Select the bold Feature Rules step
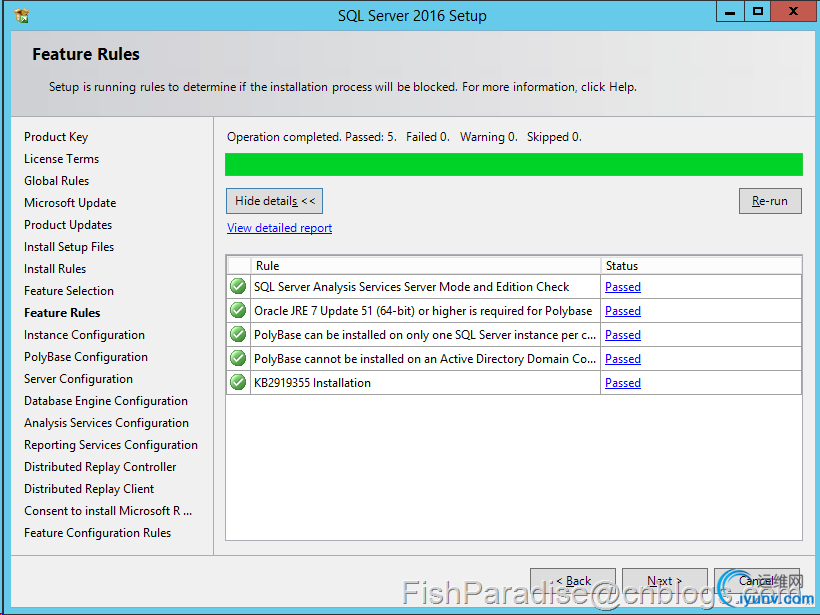This screenshot has height=615, width=820. (62, 313)
